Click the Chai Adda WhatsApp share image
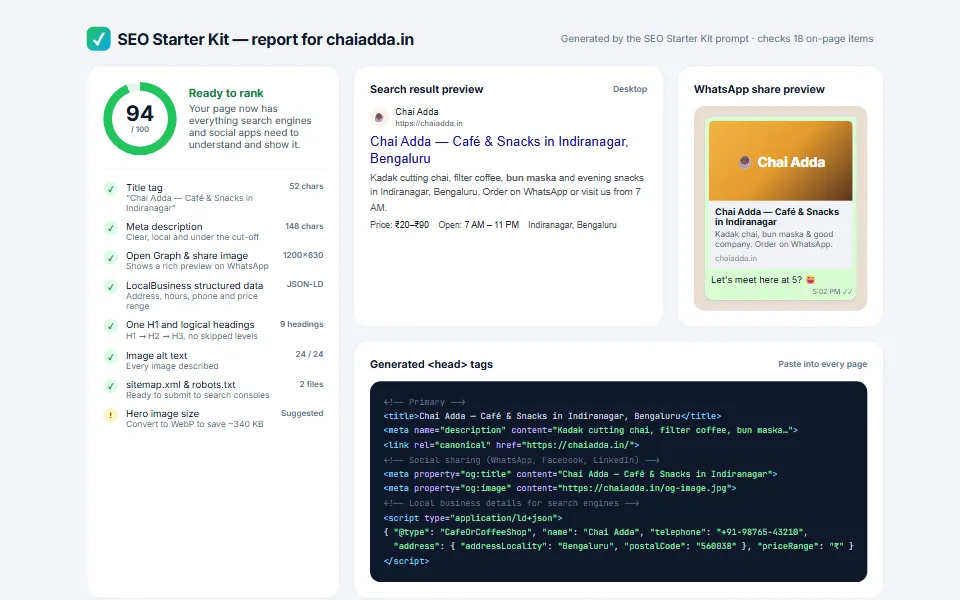Viewport: 960px width, 600px height. (x=780, y=160)
